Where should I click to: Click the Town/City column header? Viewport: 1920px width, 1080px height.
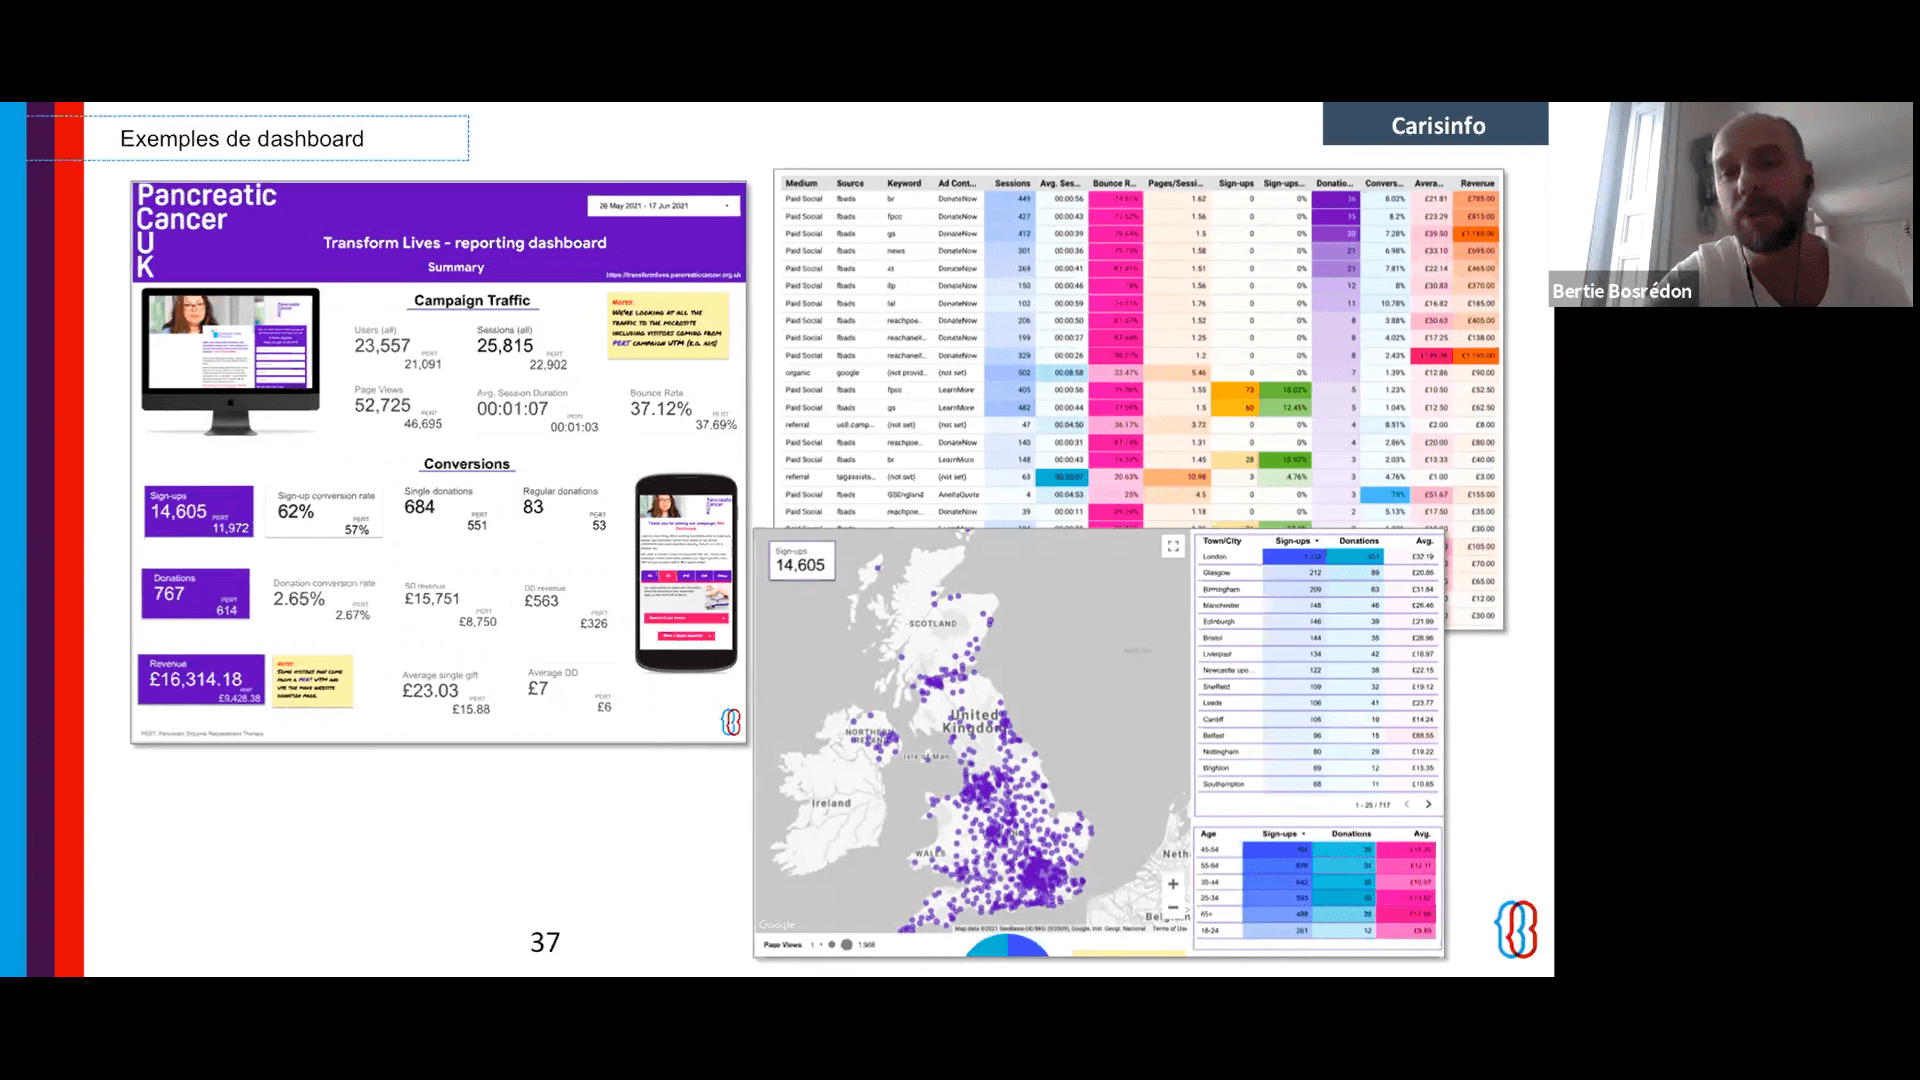(x=1222, y=541)
